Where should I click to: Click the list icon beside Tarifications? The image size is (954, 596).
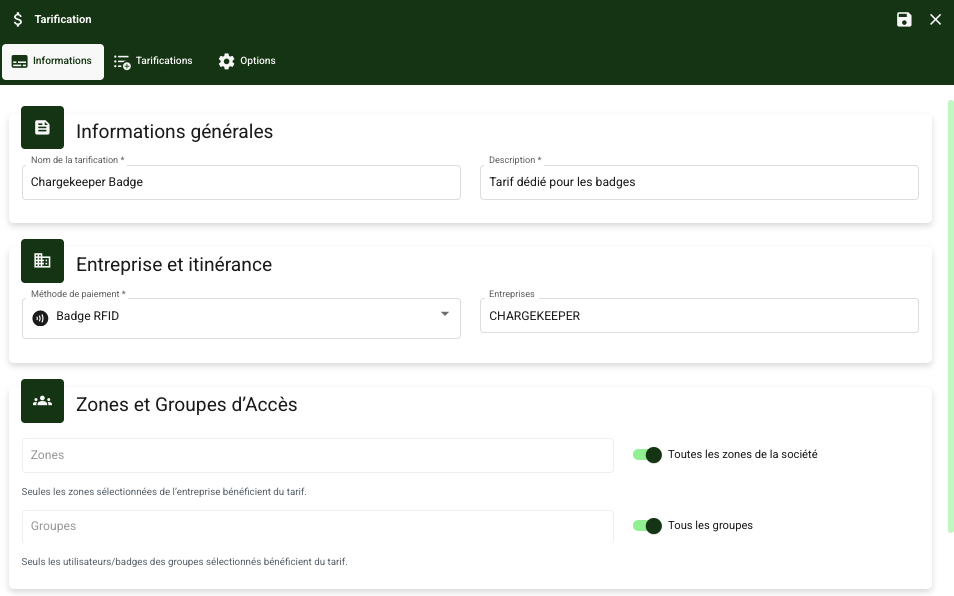(122, 62)
